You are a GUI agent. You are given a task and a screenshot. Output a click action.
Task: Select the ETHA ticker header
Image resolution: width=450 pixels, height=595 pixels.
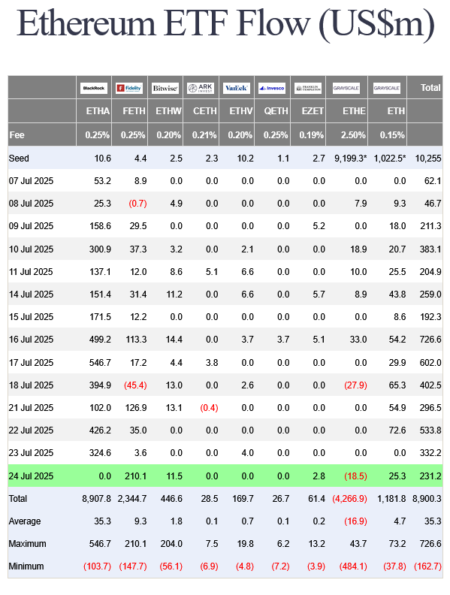pyautogui.click(x=98, y=111)
